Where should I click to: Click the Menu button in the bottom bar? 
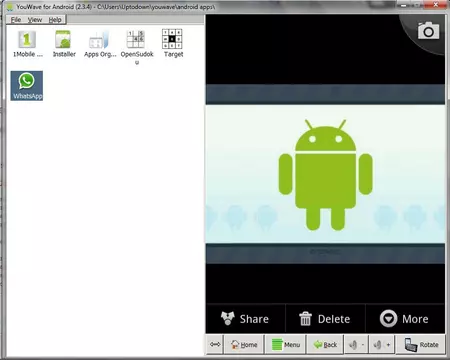pyautogui.click(x=286, y=344)
